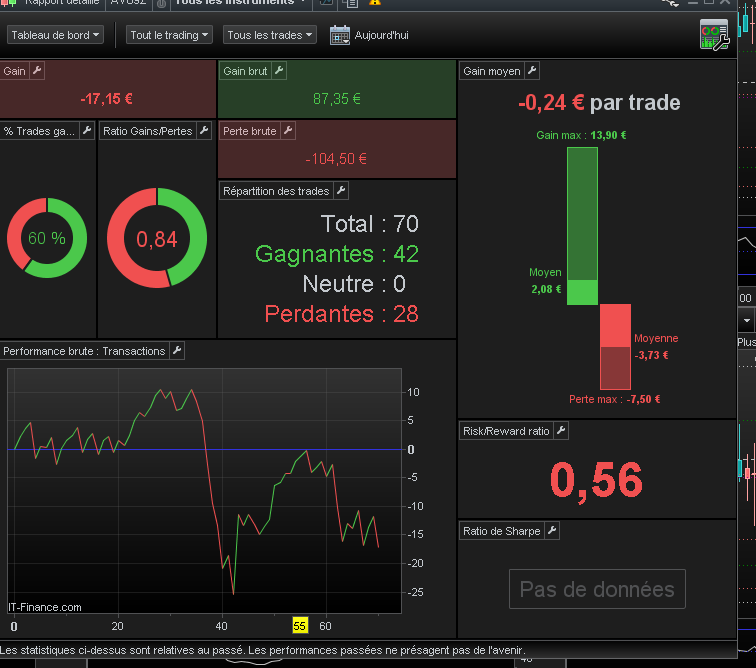This screenshot has width=756, height=668.
Task: Click the Pas de données box
Action: 597,589
